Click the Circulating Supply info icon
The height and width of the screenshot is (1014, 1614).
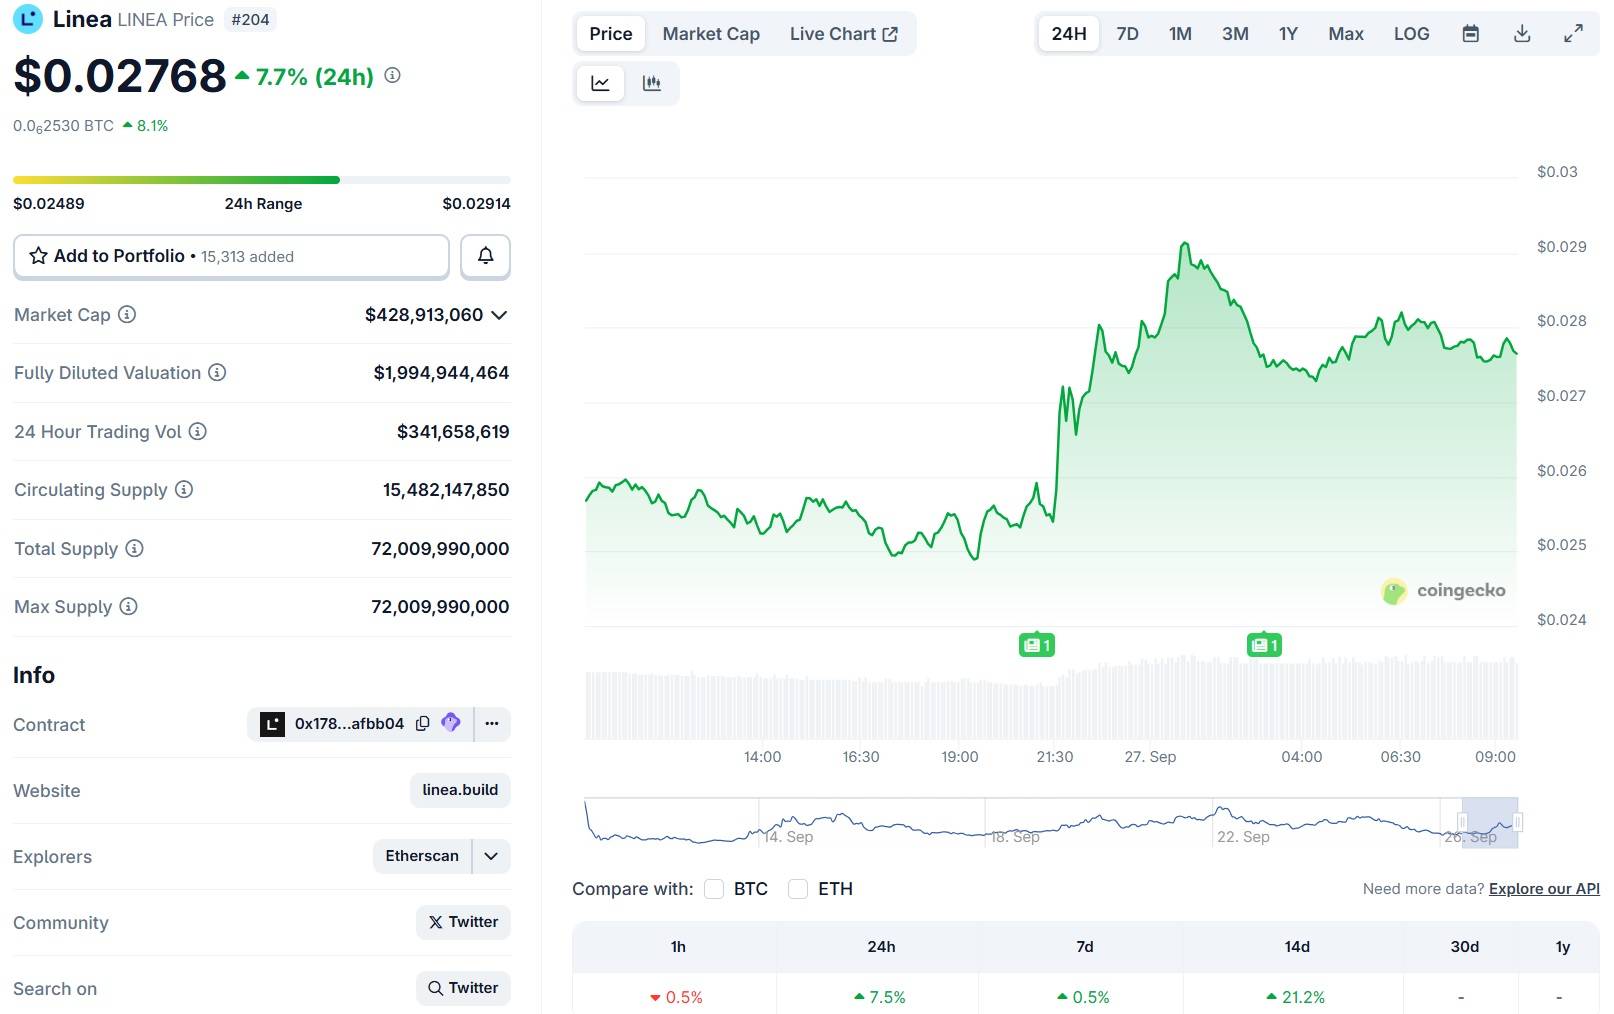point(184,489)
